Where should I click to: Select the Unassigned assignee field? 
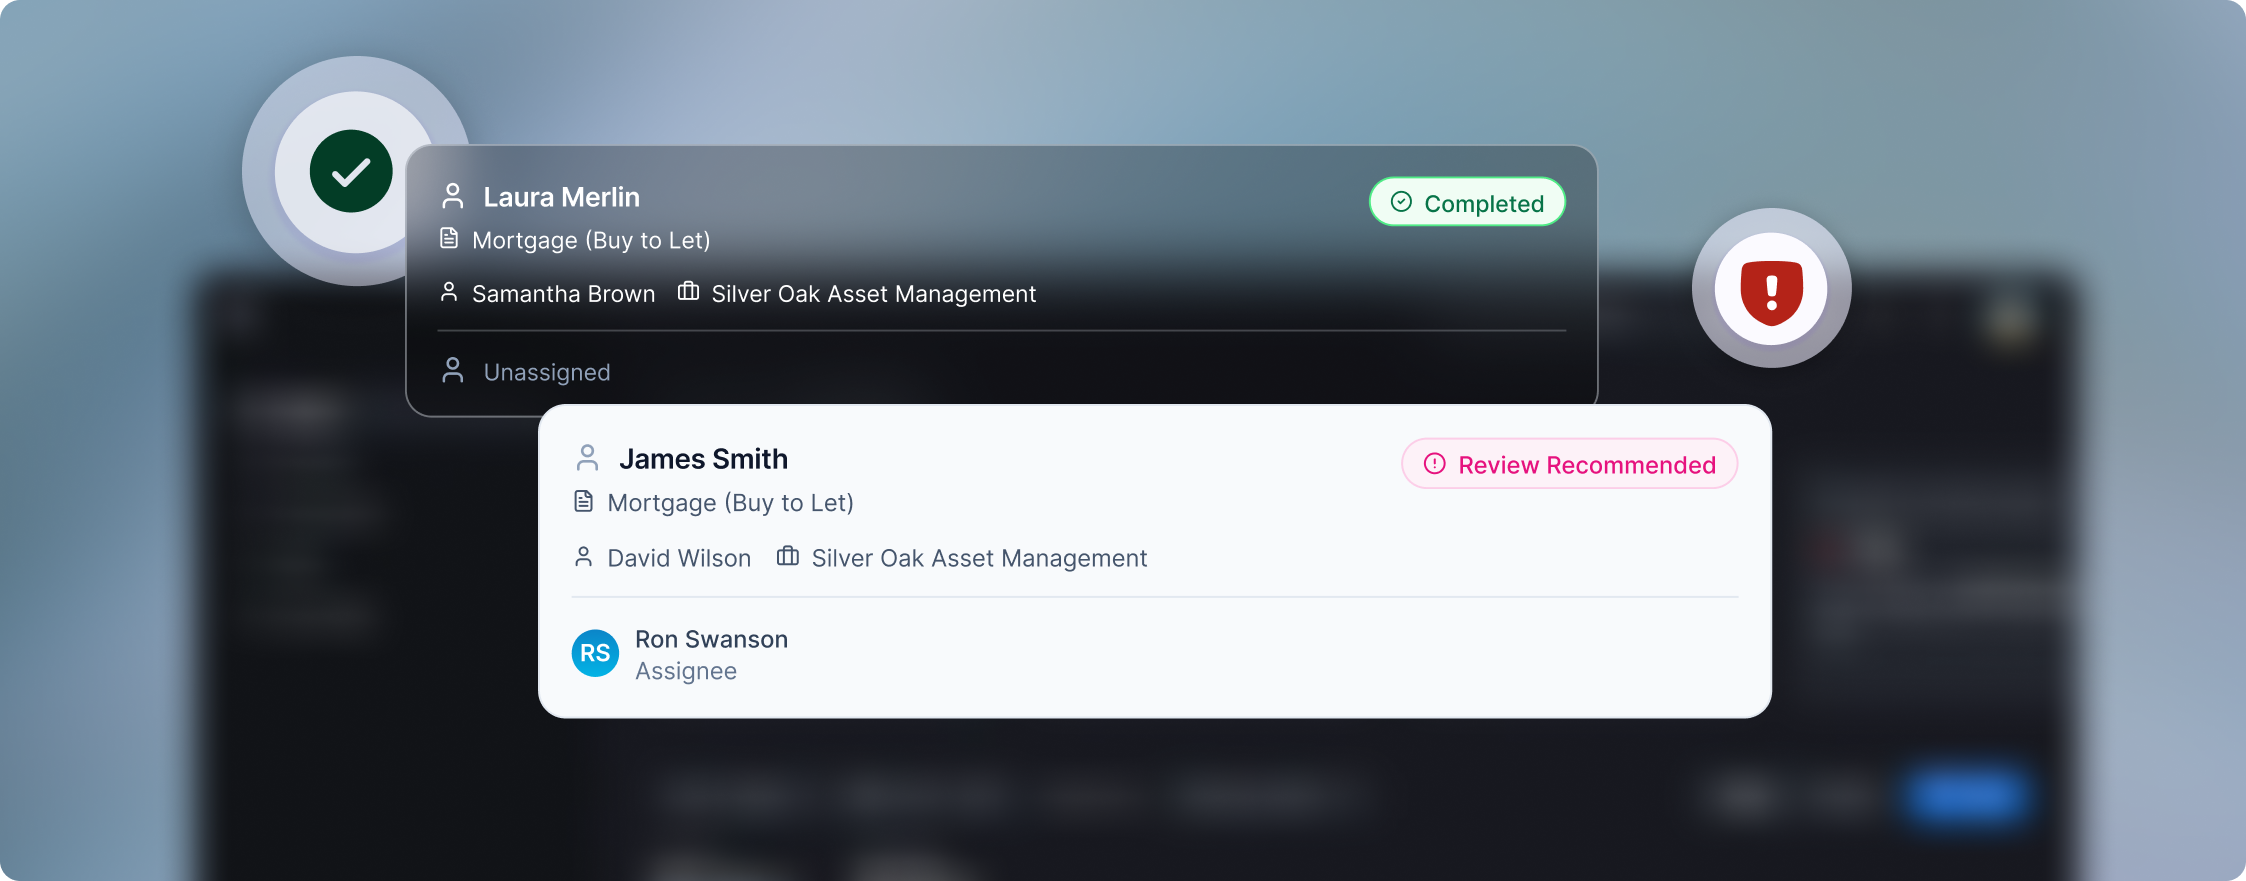tap(546, 372)
